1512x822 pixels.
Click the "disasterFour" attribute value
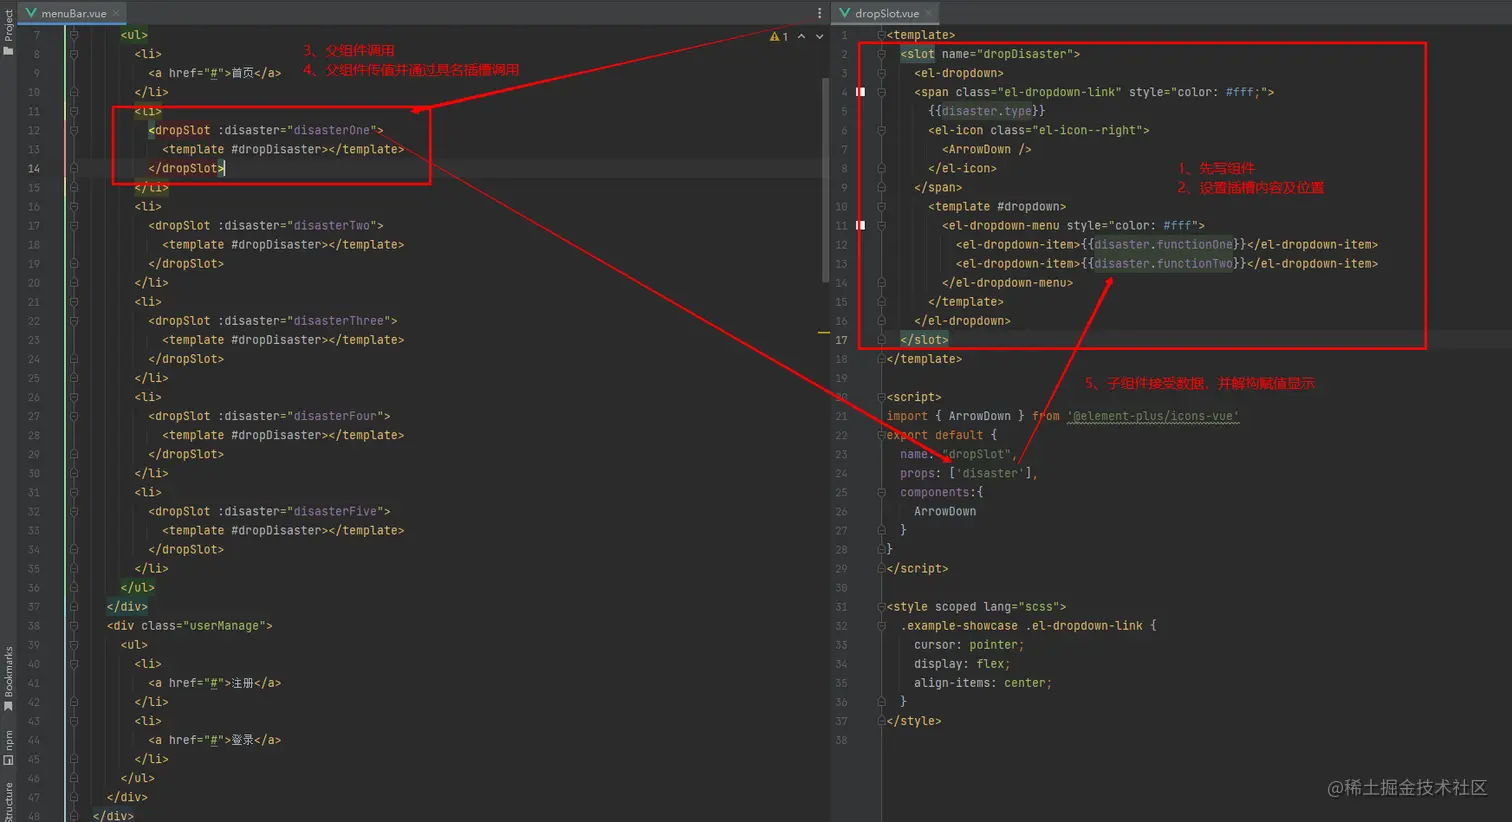point(336,416)
